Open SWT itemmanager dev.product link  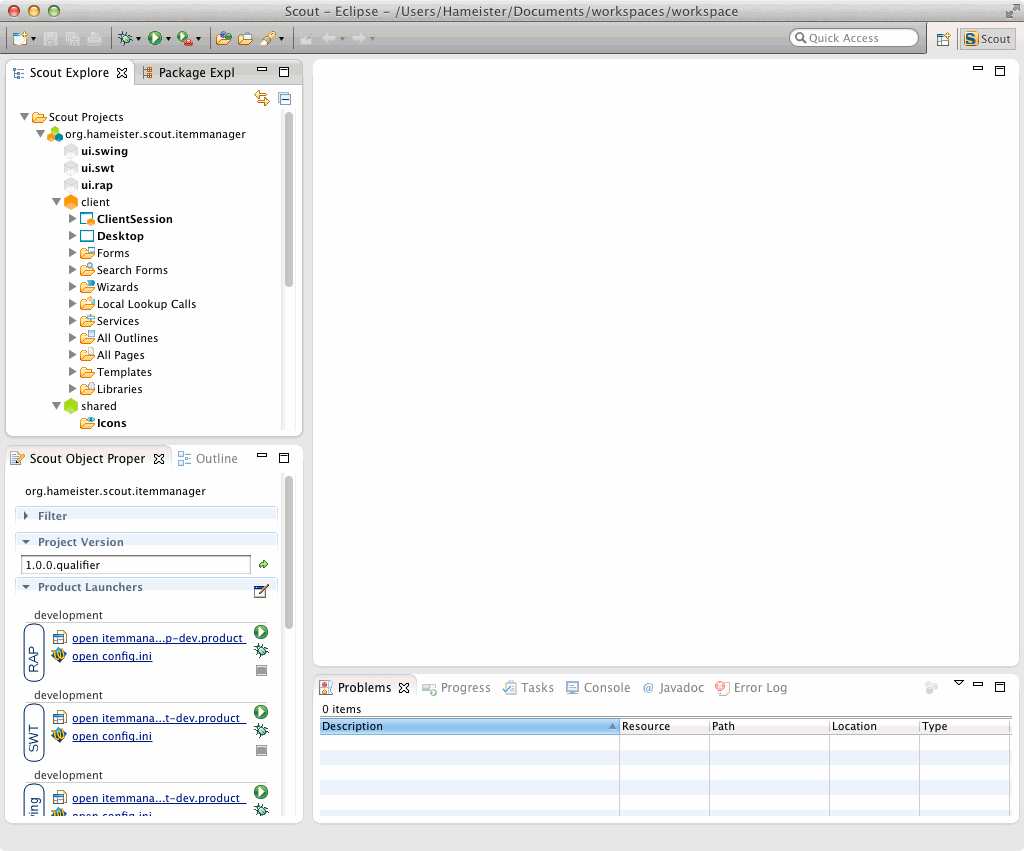click(158, 718)
